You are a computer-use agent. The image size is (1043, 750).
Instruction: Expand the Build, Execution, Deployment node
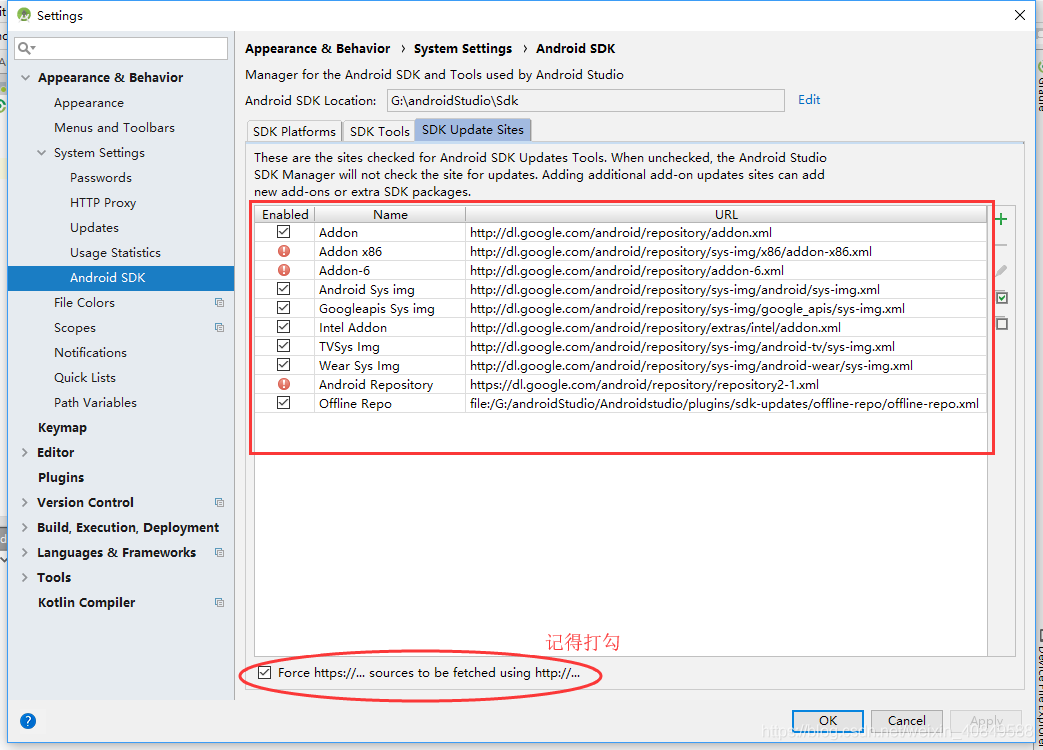pos(25,528)
